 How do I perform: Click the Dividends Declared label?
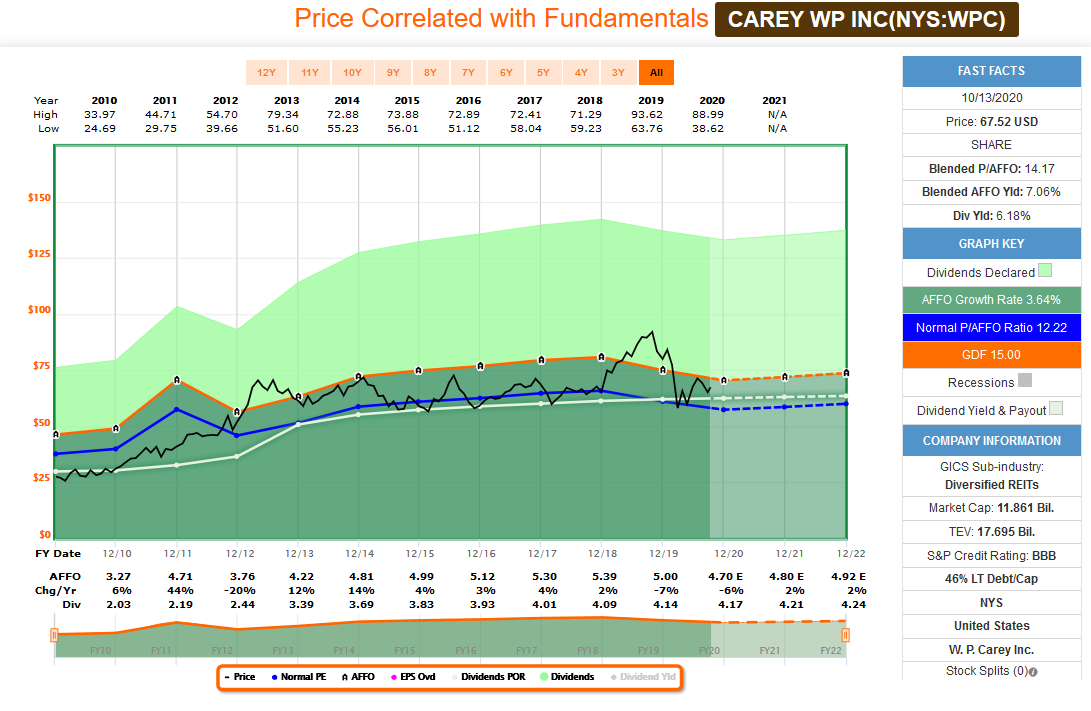coord(980,273)
